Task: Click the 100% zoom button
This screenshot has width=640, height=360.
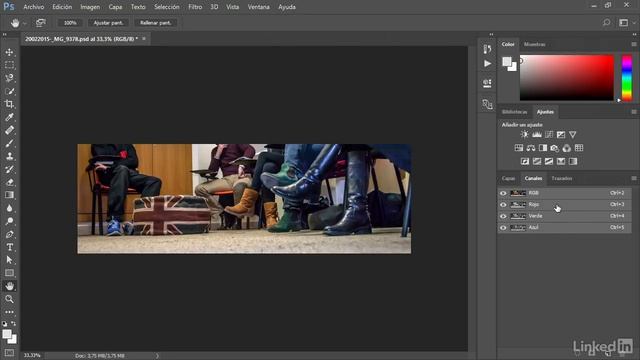Action: pyautogui.click(x=70, y=23)
